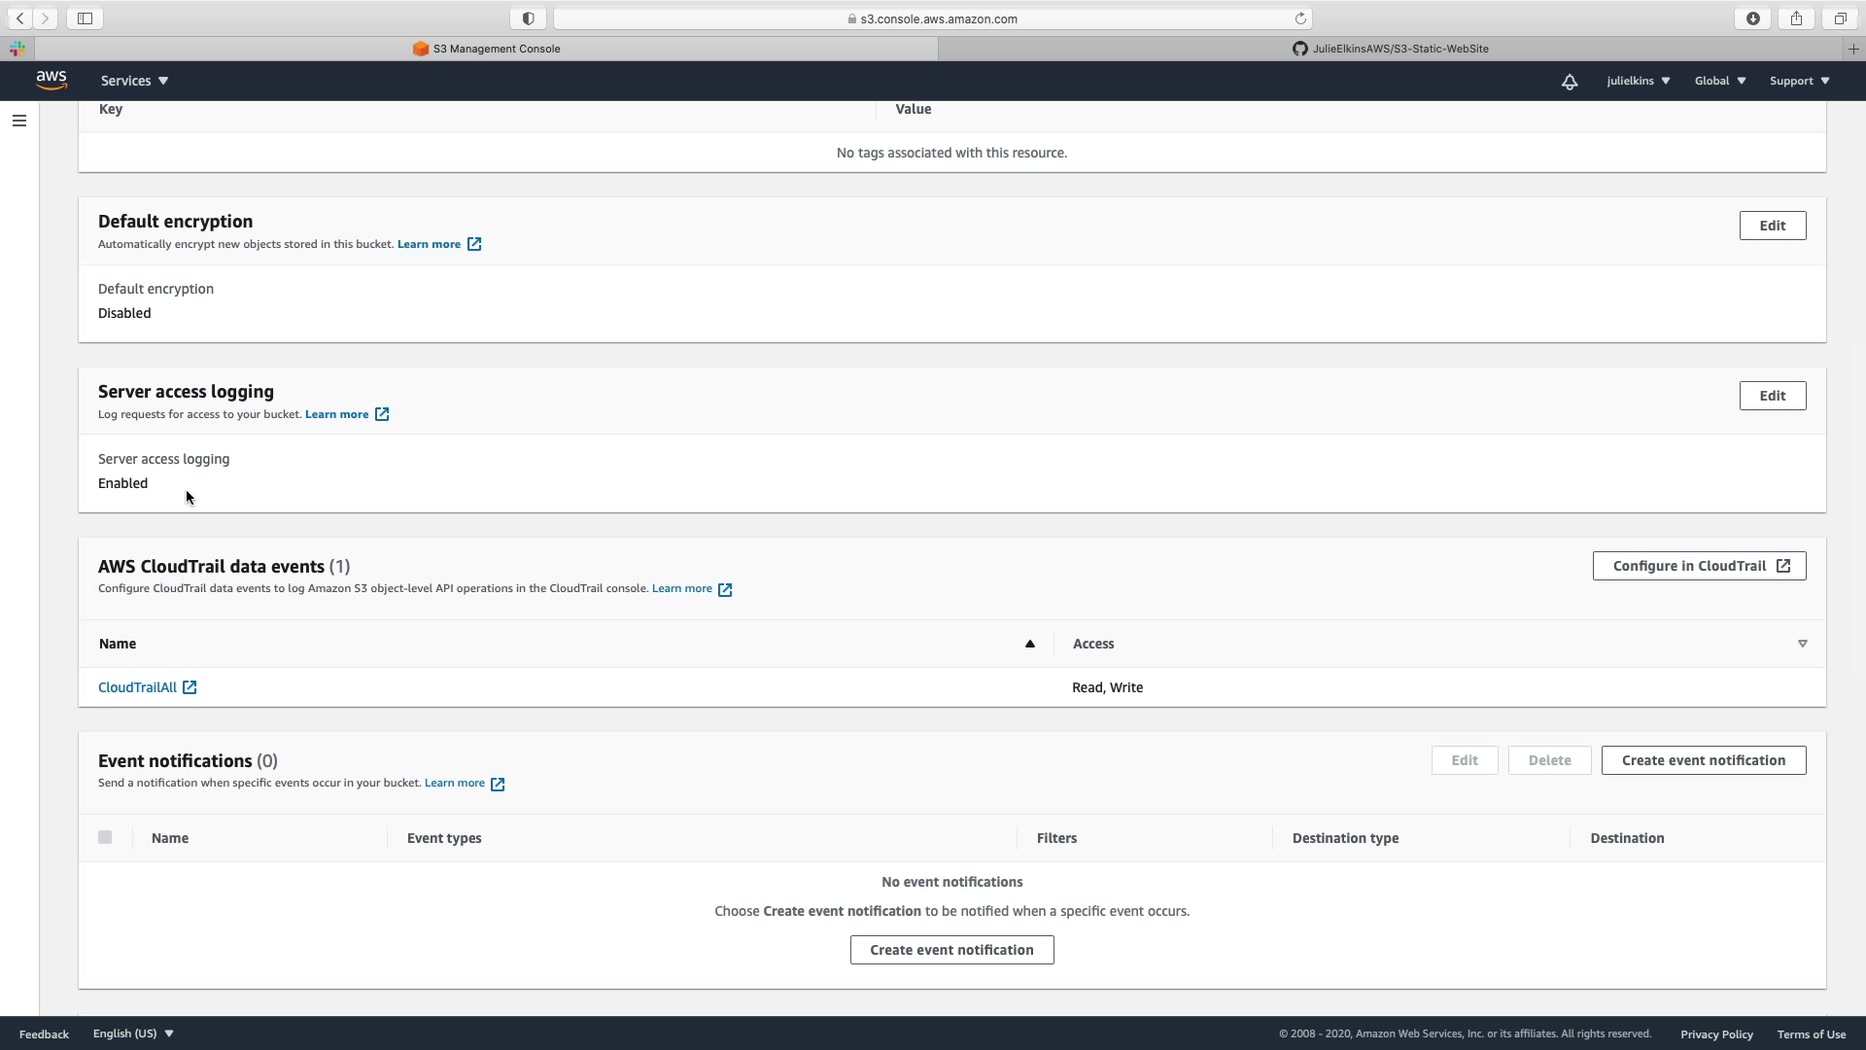Click the Name column header in Event notifications
1866x1050 pixels.
[170, 838]
